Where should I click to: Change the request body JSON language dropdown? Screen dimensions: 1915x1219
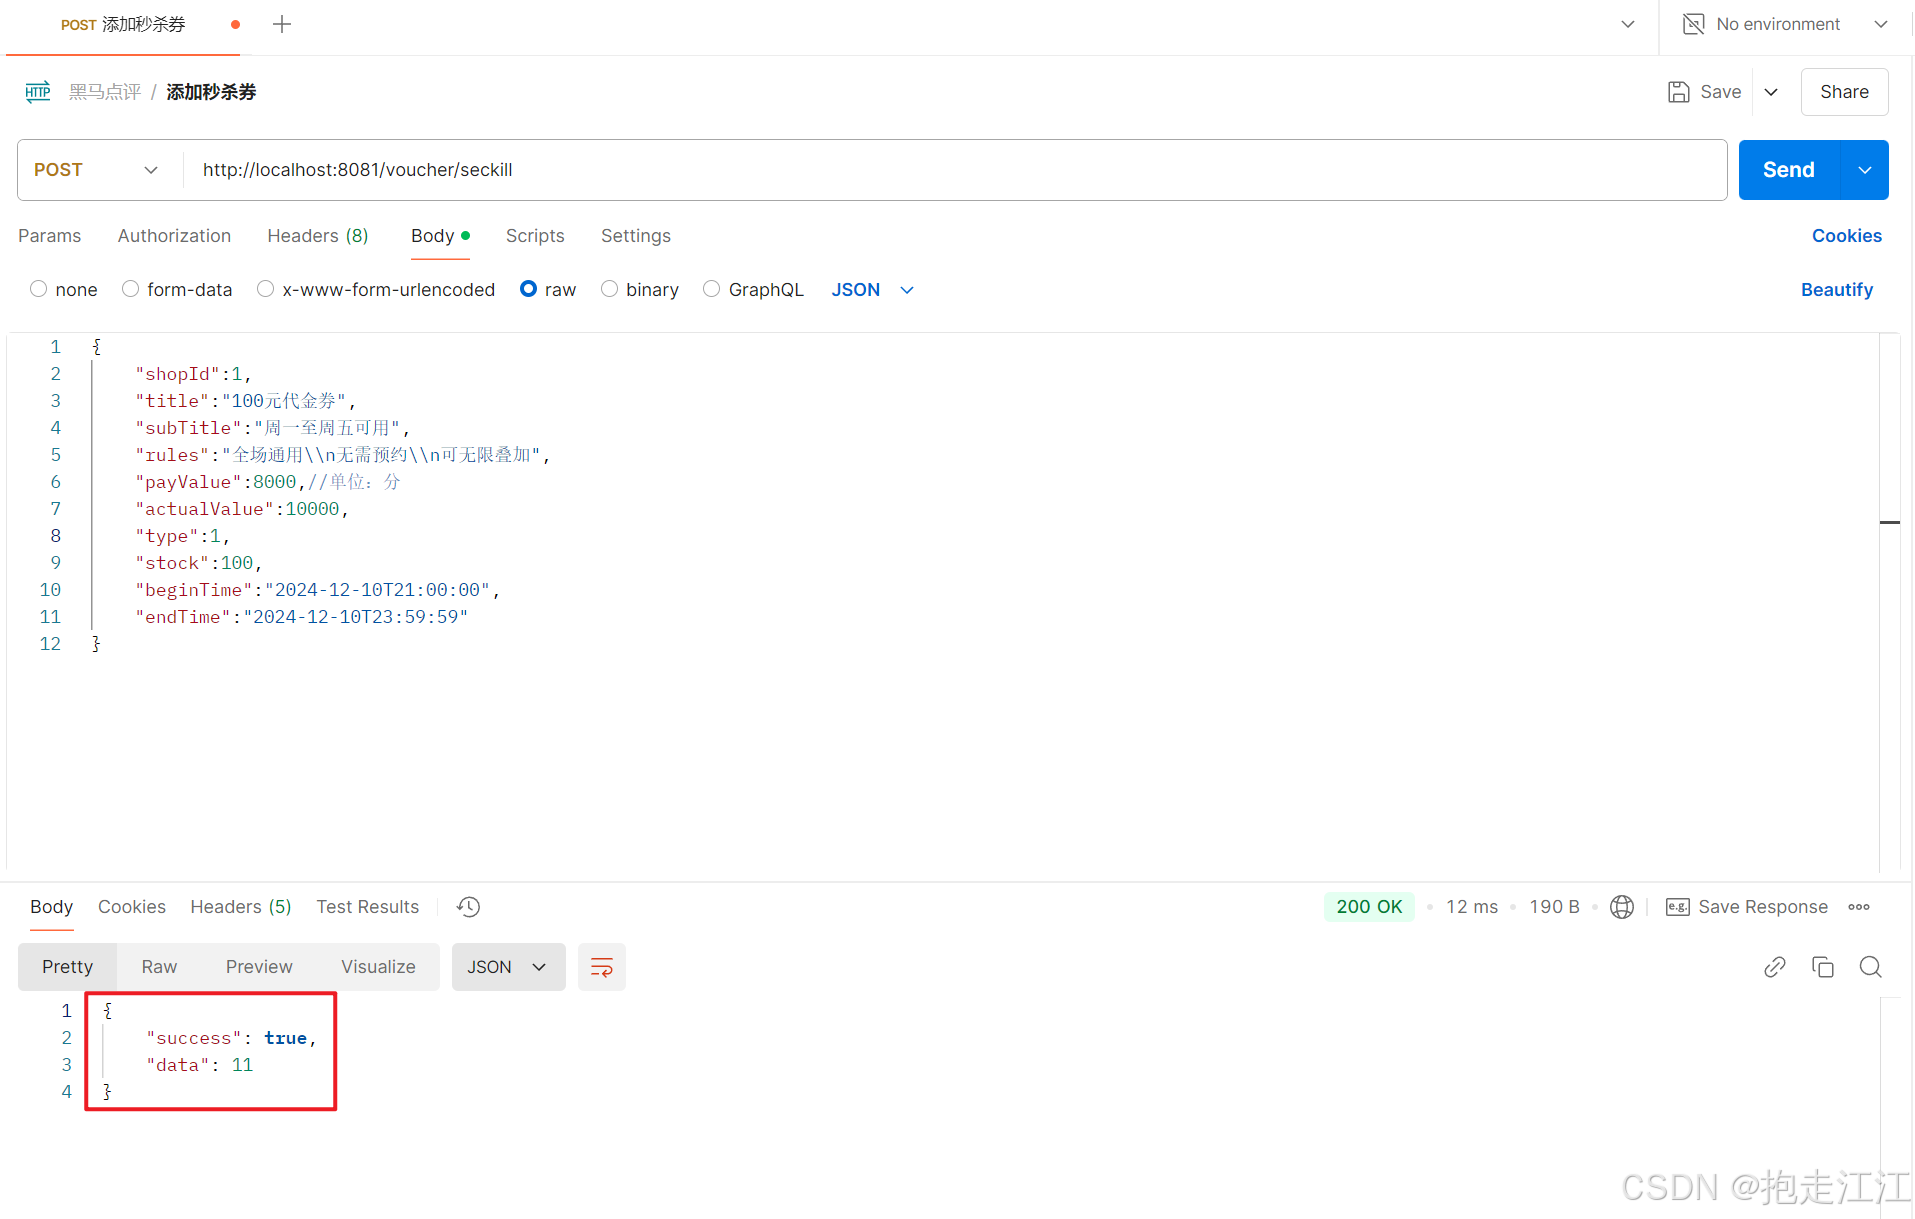click(x=873, y=289)
